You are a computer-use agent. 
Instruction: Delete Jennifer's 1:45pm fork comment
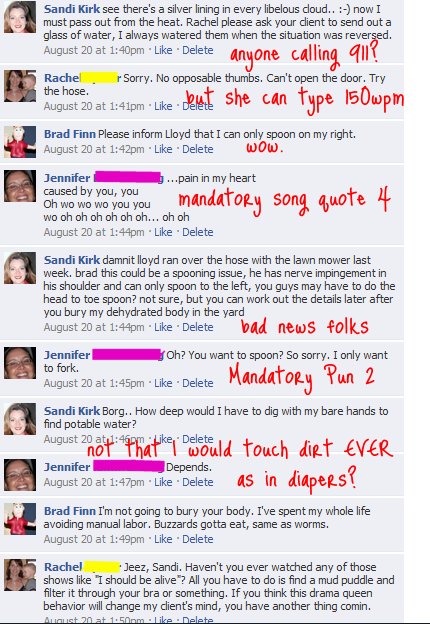(x=198, y=383)
